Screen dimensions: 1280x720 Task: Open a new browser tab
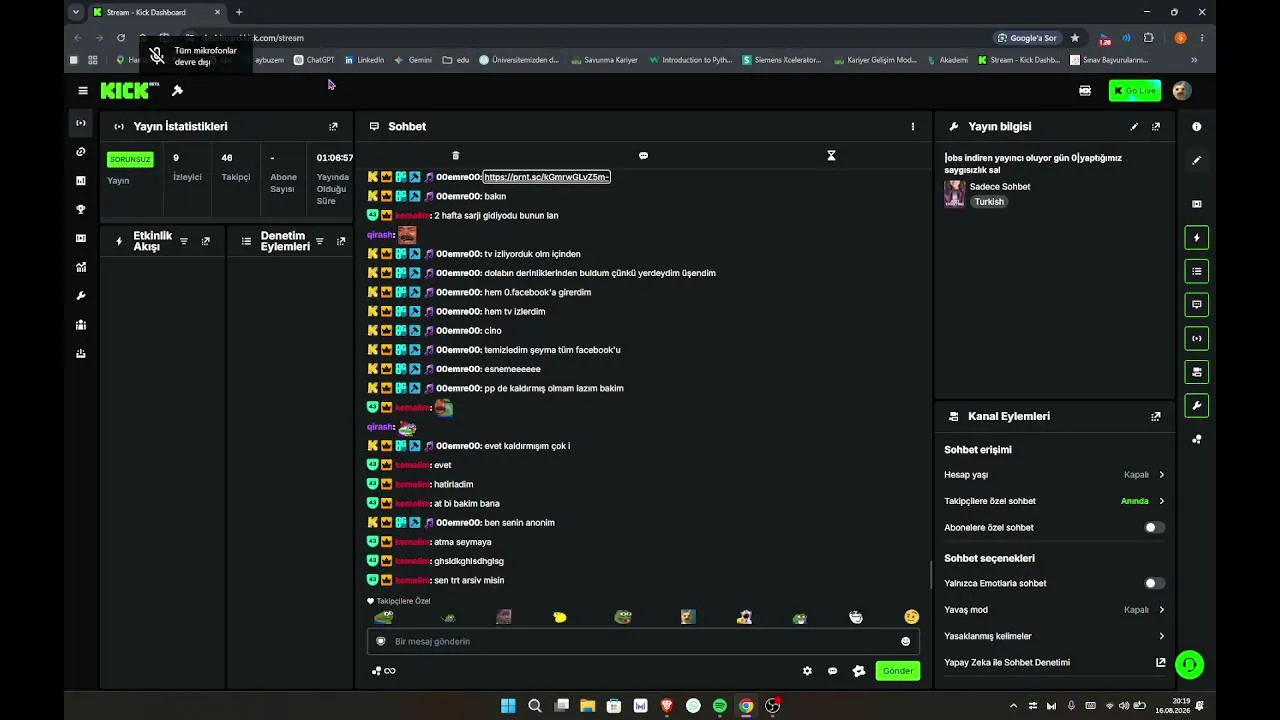pyautogui.click(x=239, y=12)
